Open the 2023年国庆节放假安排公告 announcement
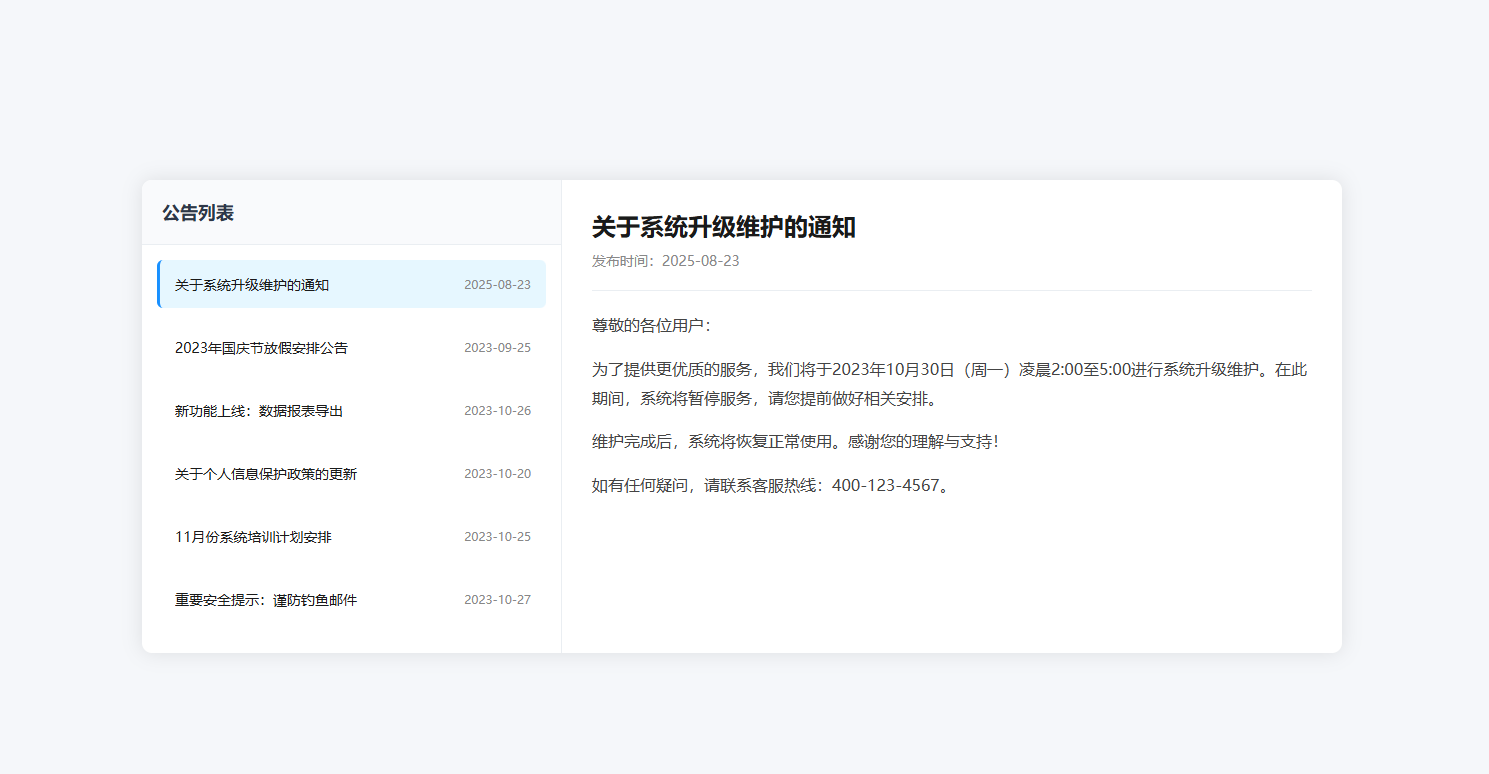This screenshot has height=774, width=1489. 261,348
